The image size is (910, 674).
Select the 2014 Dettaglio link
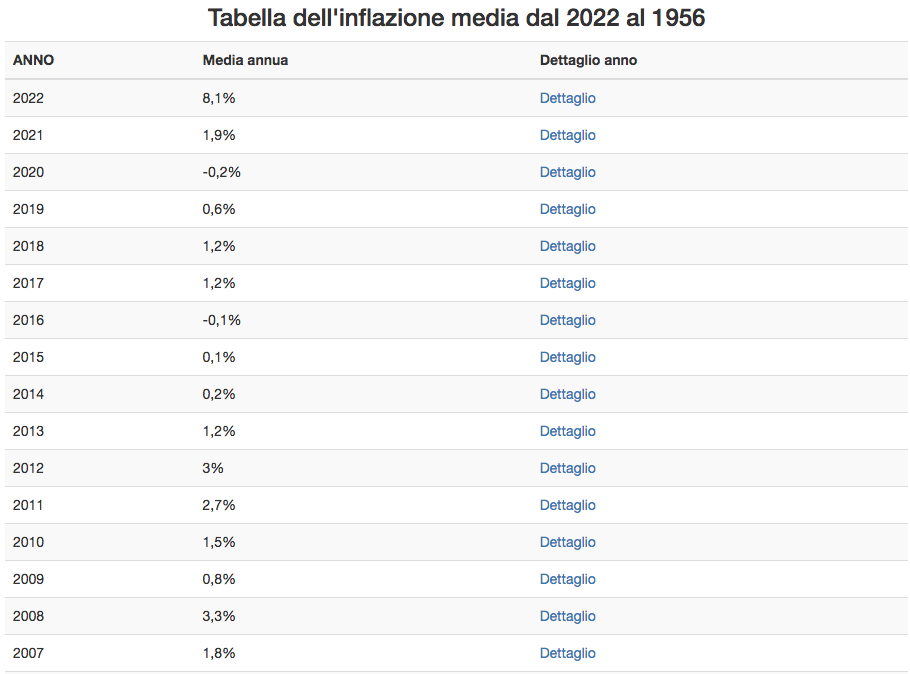(568, 394)
